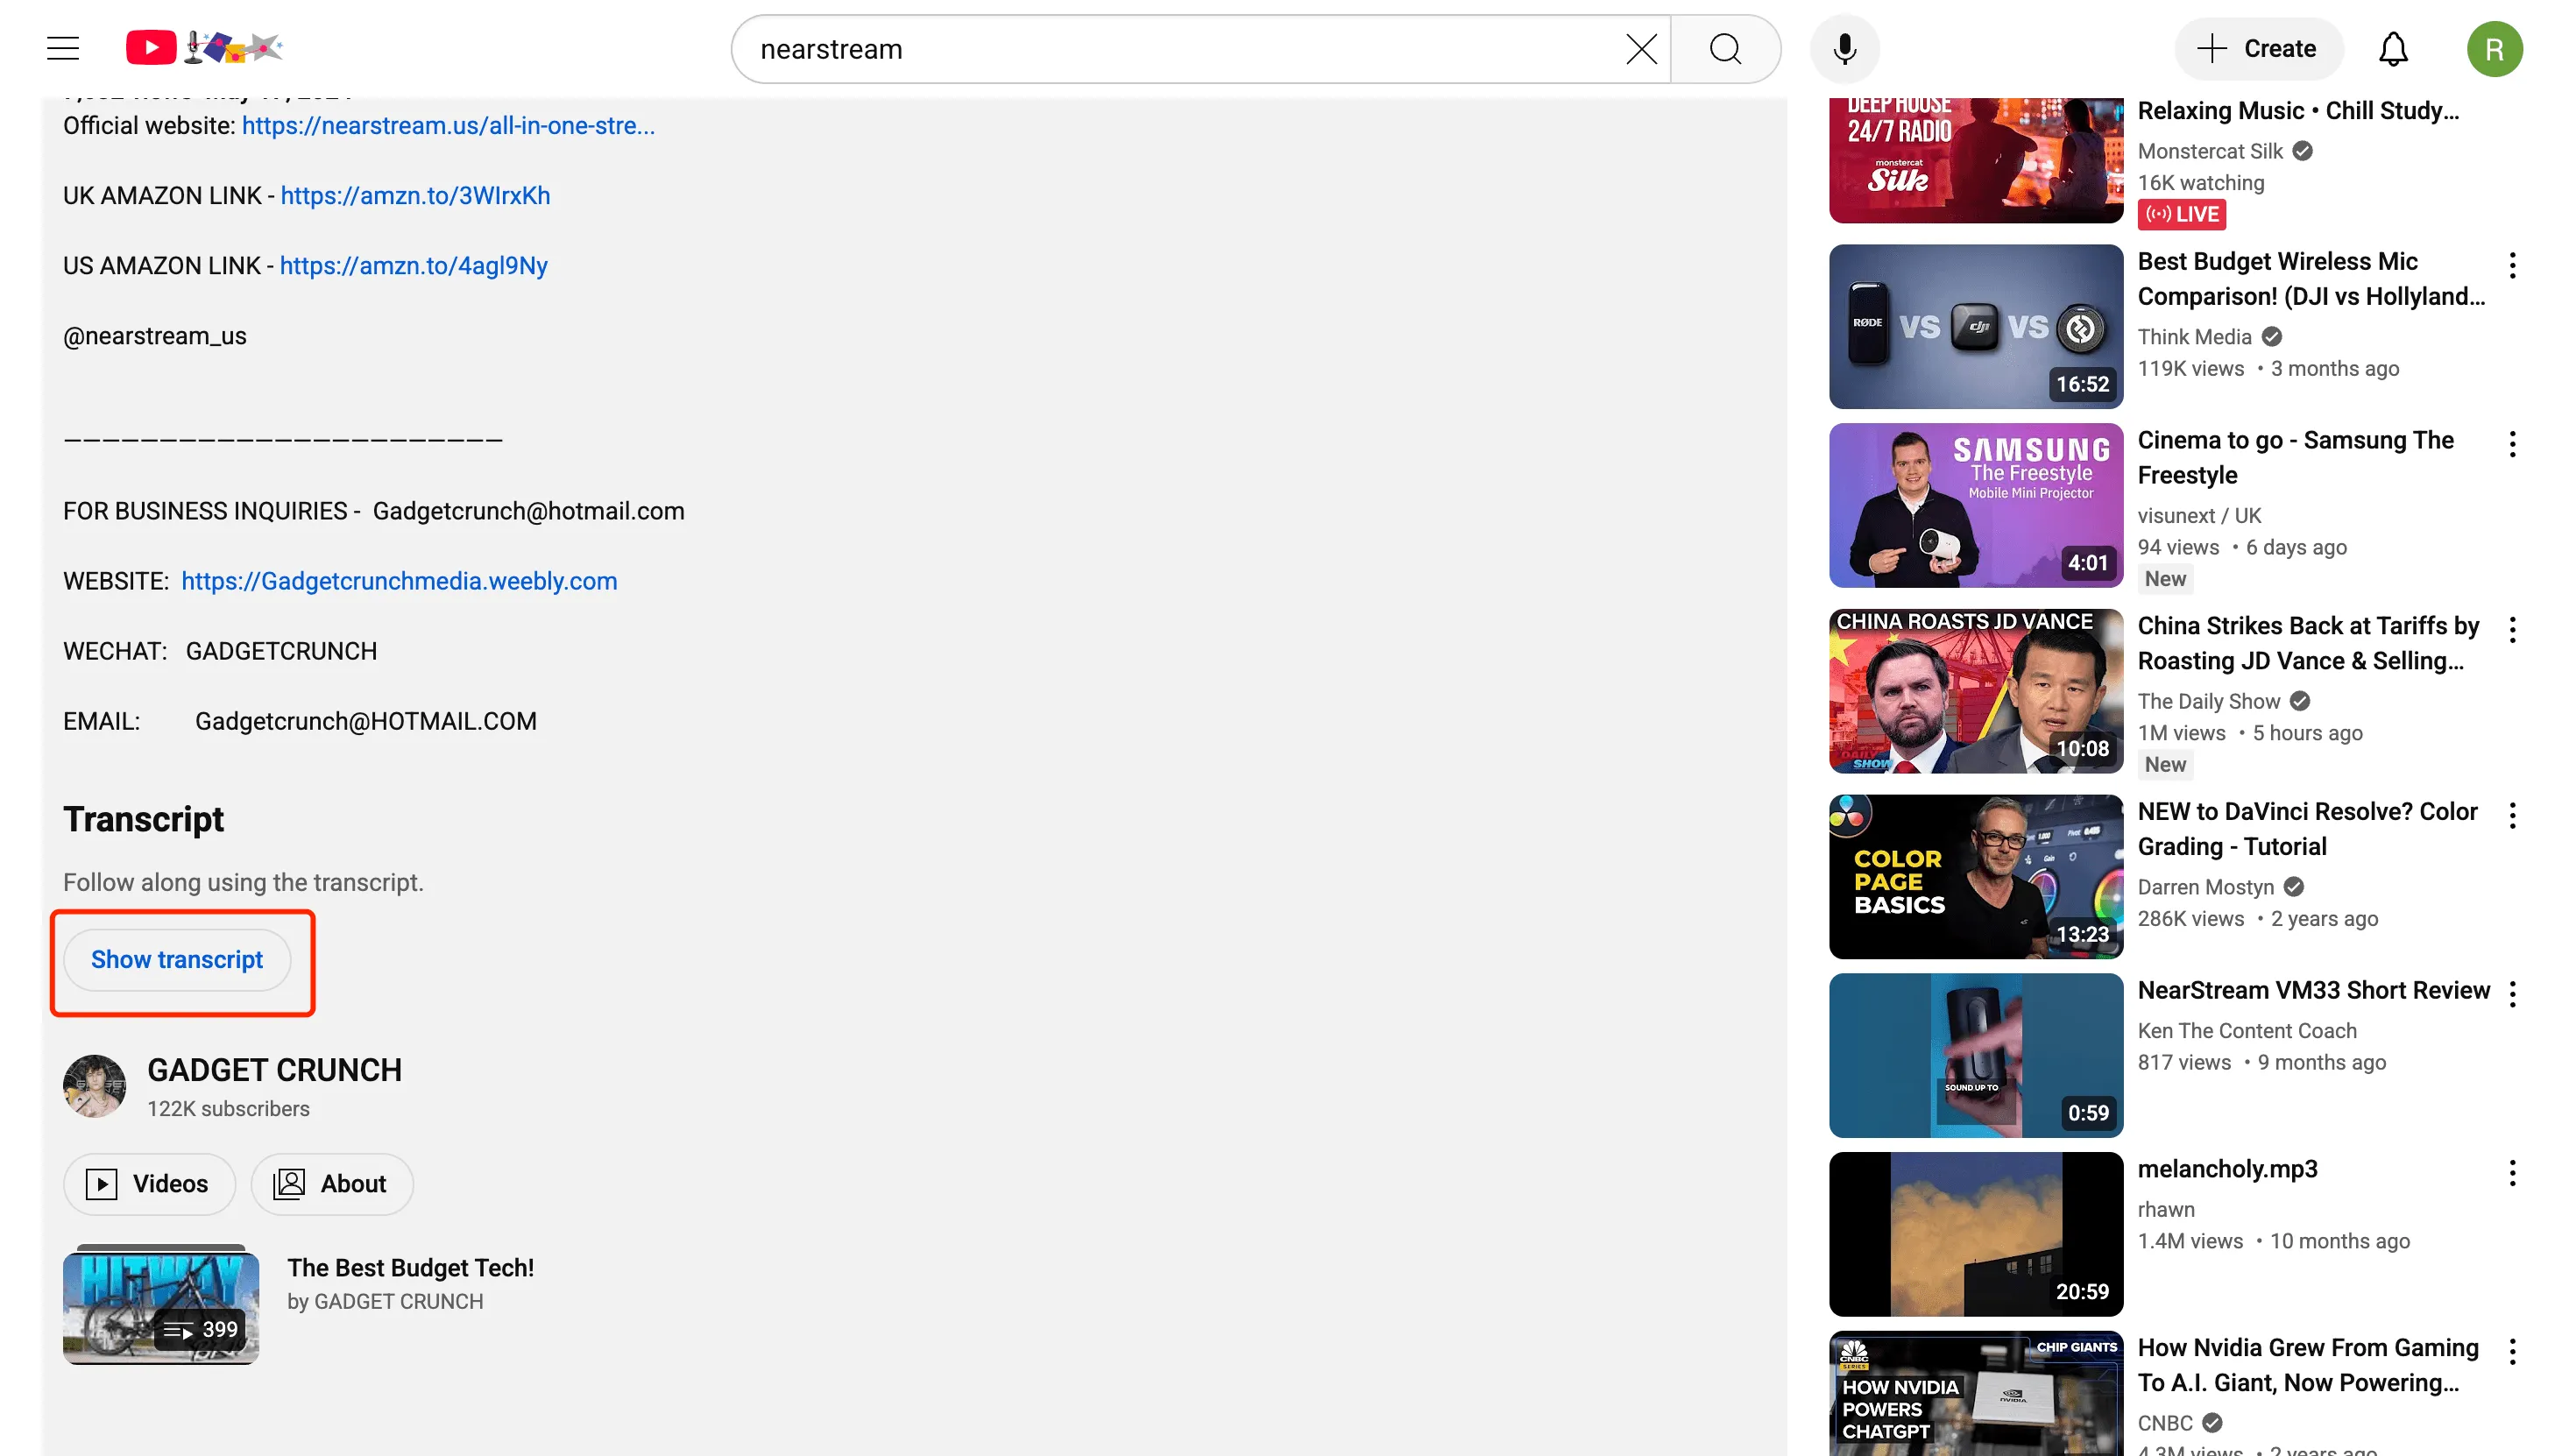Open Best Budget Wireless Mic Comparison thumbnail
2576x1456 pixels.
pos(1976,327)
